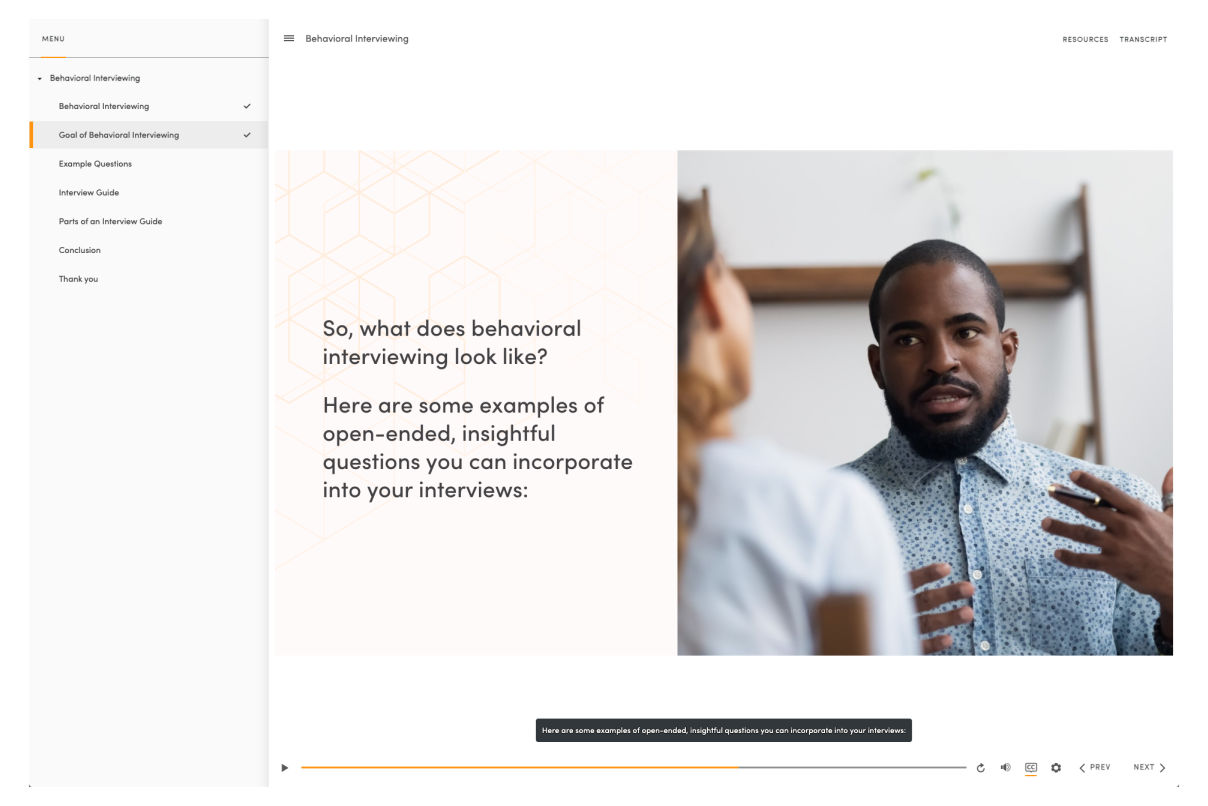Click the interview photo of the man

[x=925, y=403]
